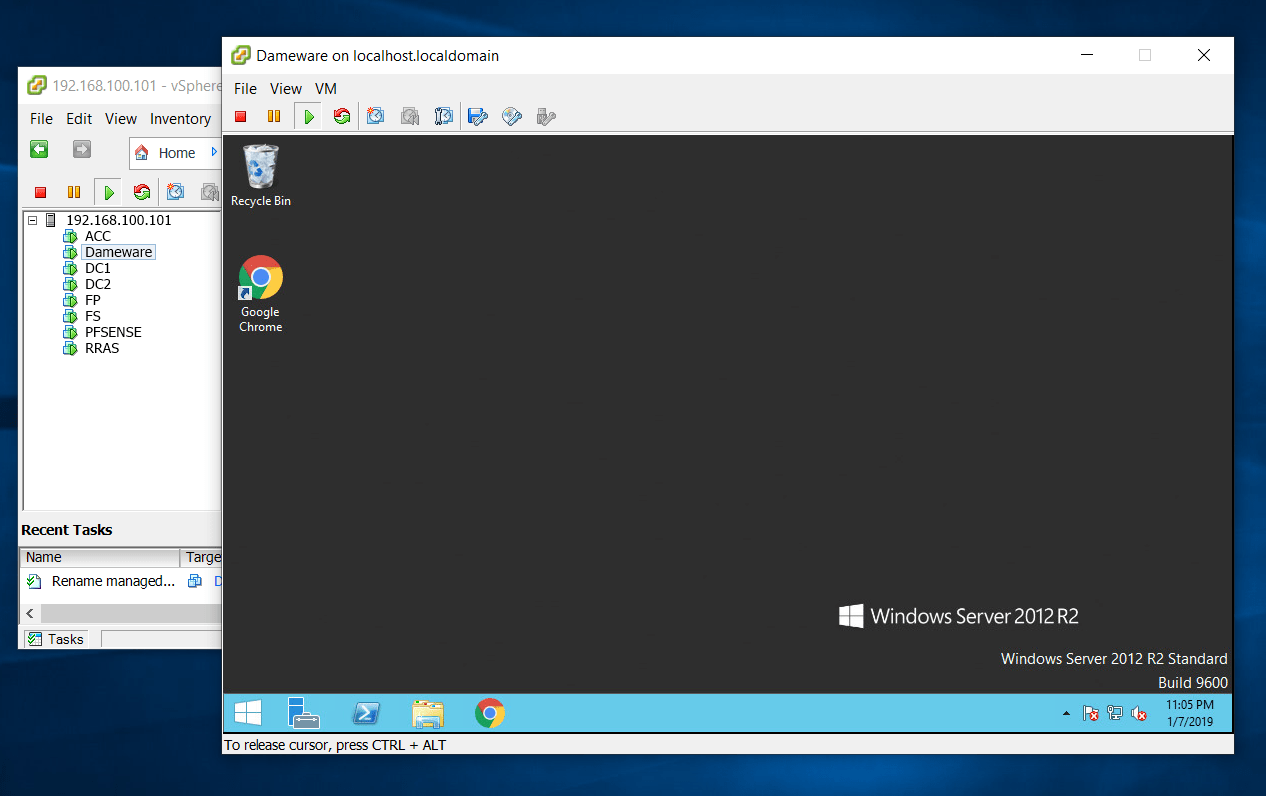The height and width of the screenshot is (796, 1266).
Task: Open the Inventory menu in the vSphere client
Action: tap(180, 118)
